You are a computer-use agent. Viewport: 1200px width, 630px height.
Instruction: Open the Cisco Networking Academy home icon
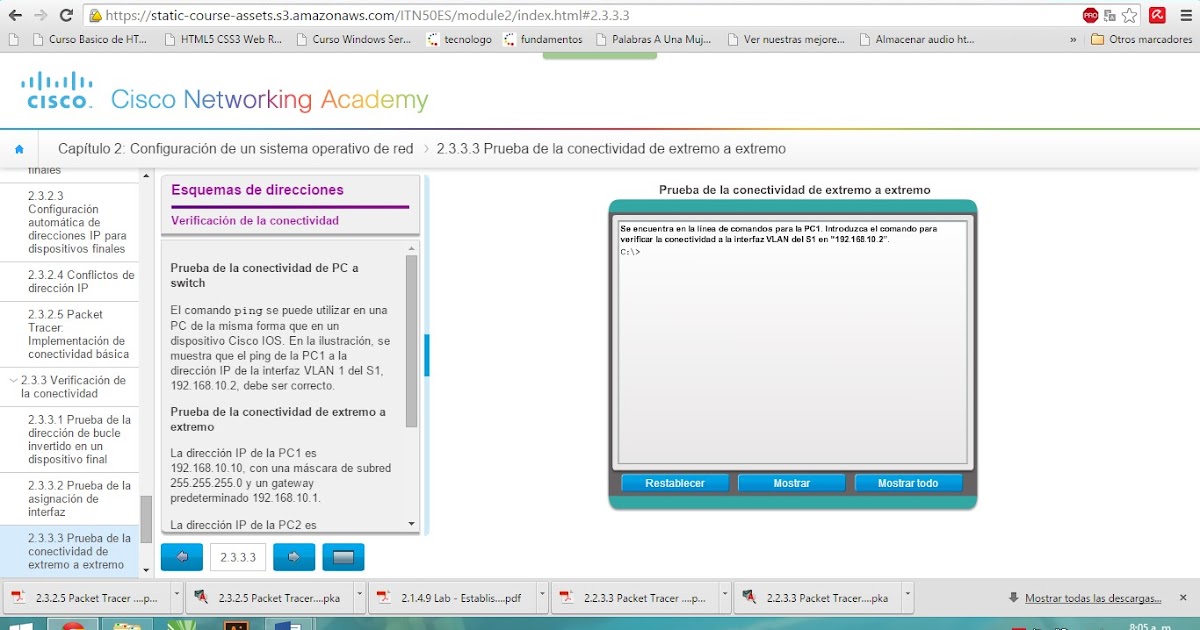point(20,147)
